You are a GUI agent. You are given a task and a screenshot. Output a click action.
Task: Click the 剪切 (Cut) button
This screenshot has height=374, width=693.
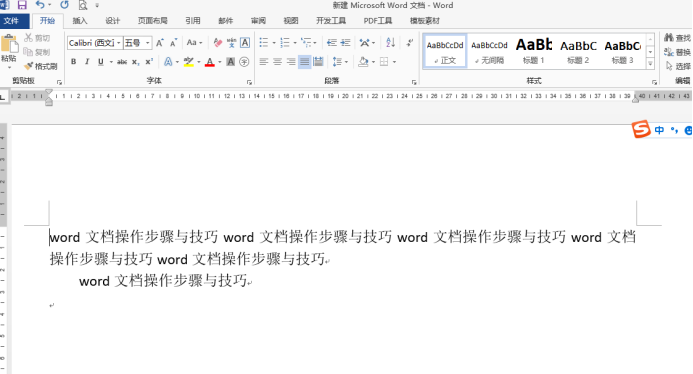[x=37, y=38]
